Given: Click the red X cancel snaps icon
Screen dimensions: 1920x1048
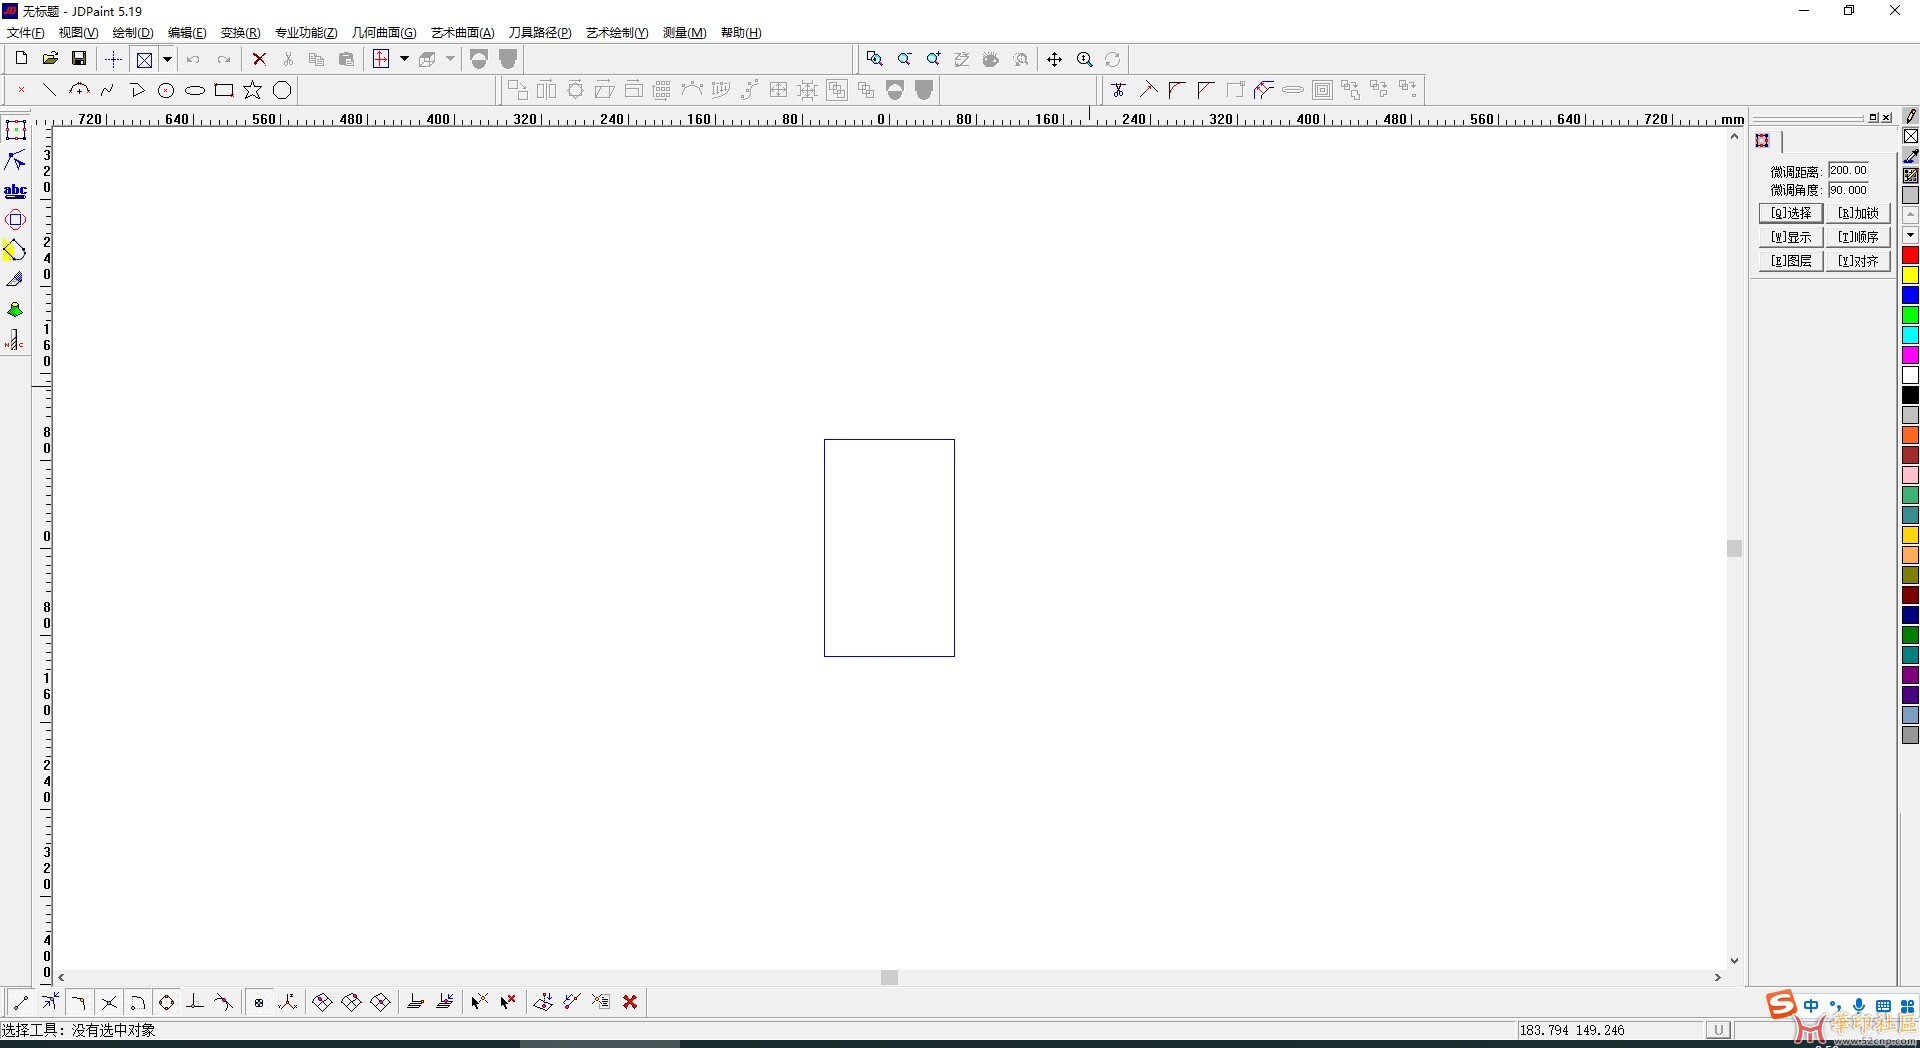Looking at the screenshot, I should [x=630, y=1002].
